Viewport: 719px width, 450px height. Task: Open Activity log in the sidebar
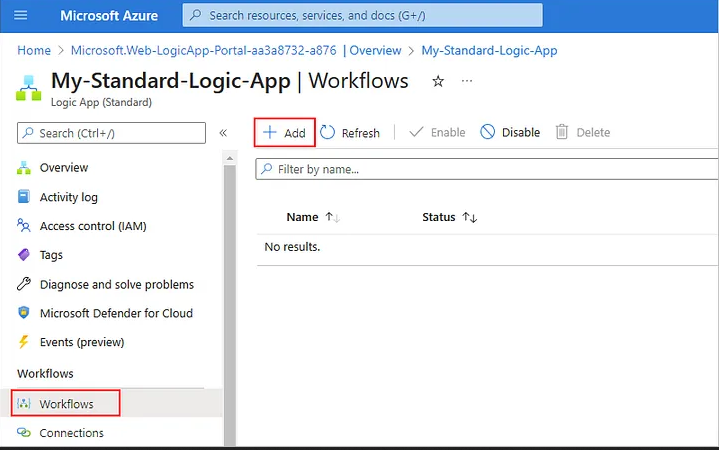coord(68,197)
